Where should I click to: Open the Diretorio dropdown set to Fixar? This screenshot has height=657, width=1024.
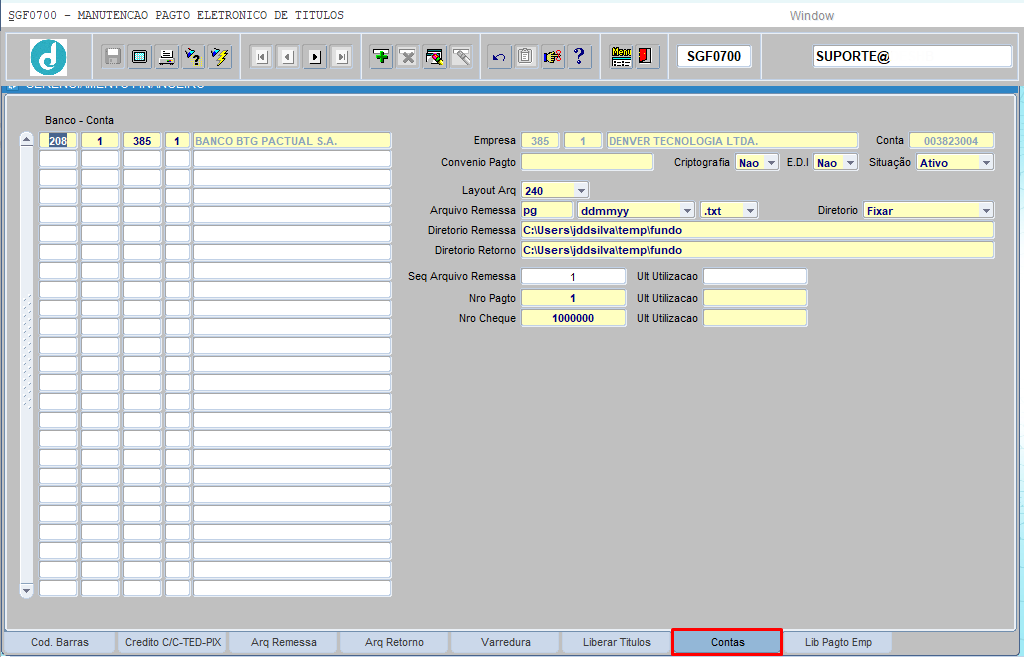(986, 211)
